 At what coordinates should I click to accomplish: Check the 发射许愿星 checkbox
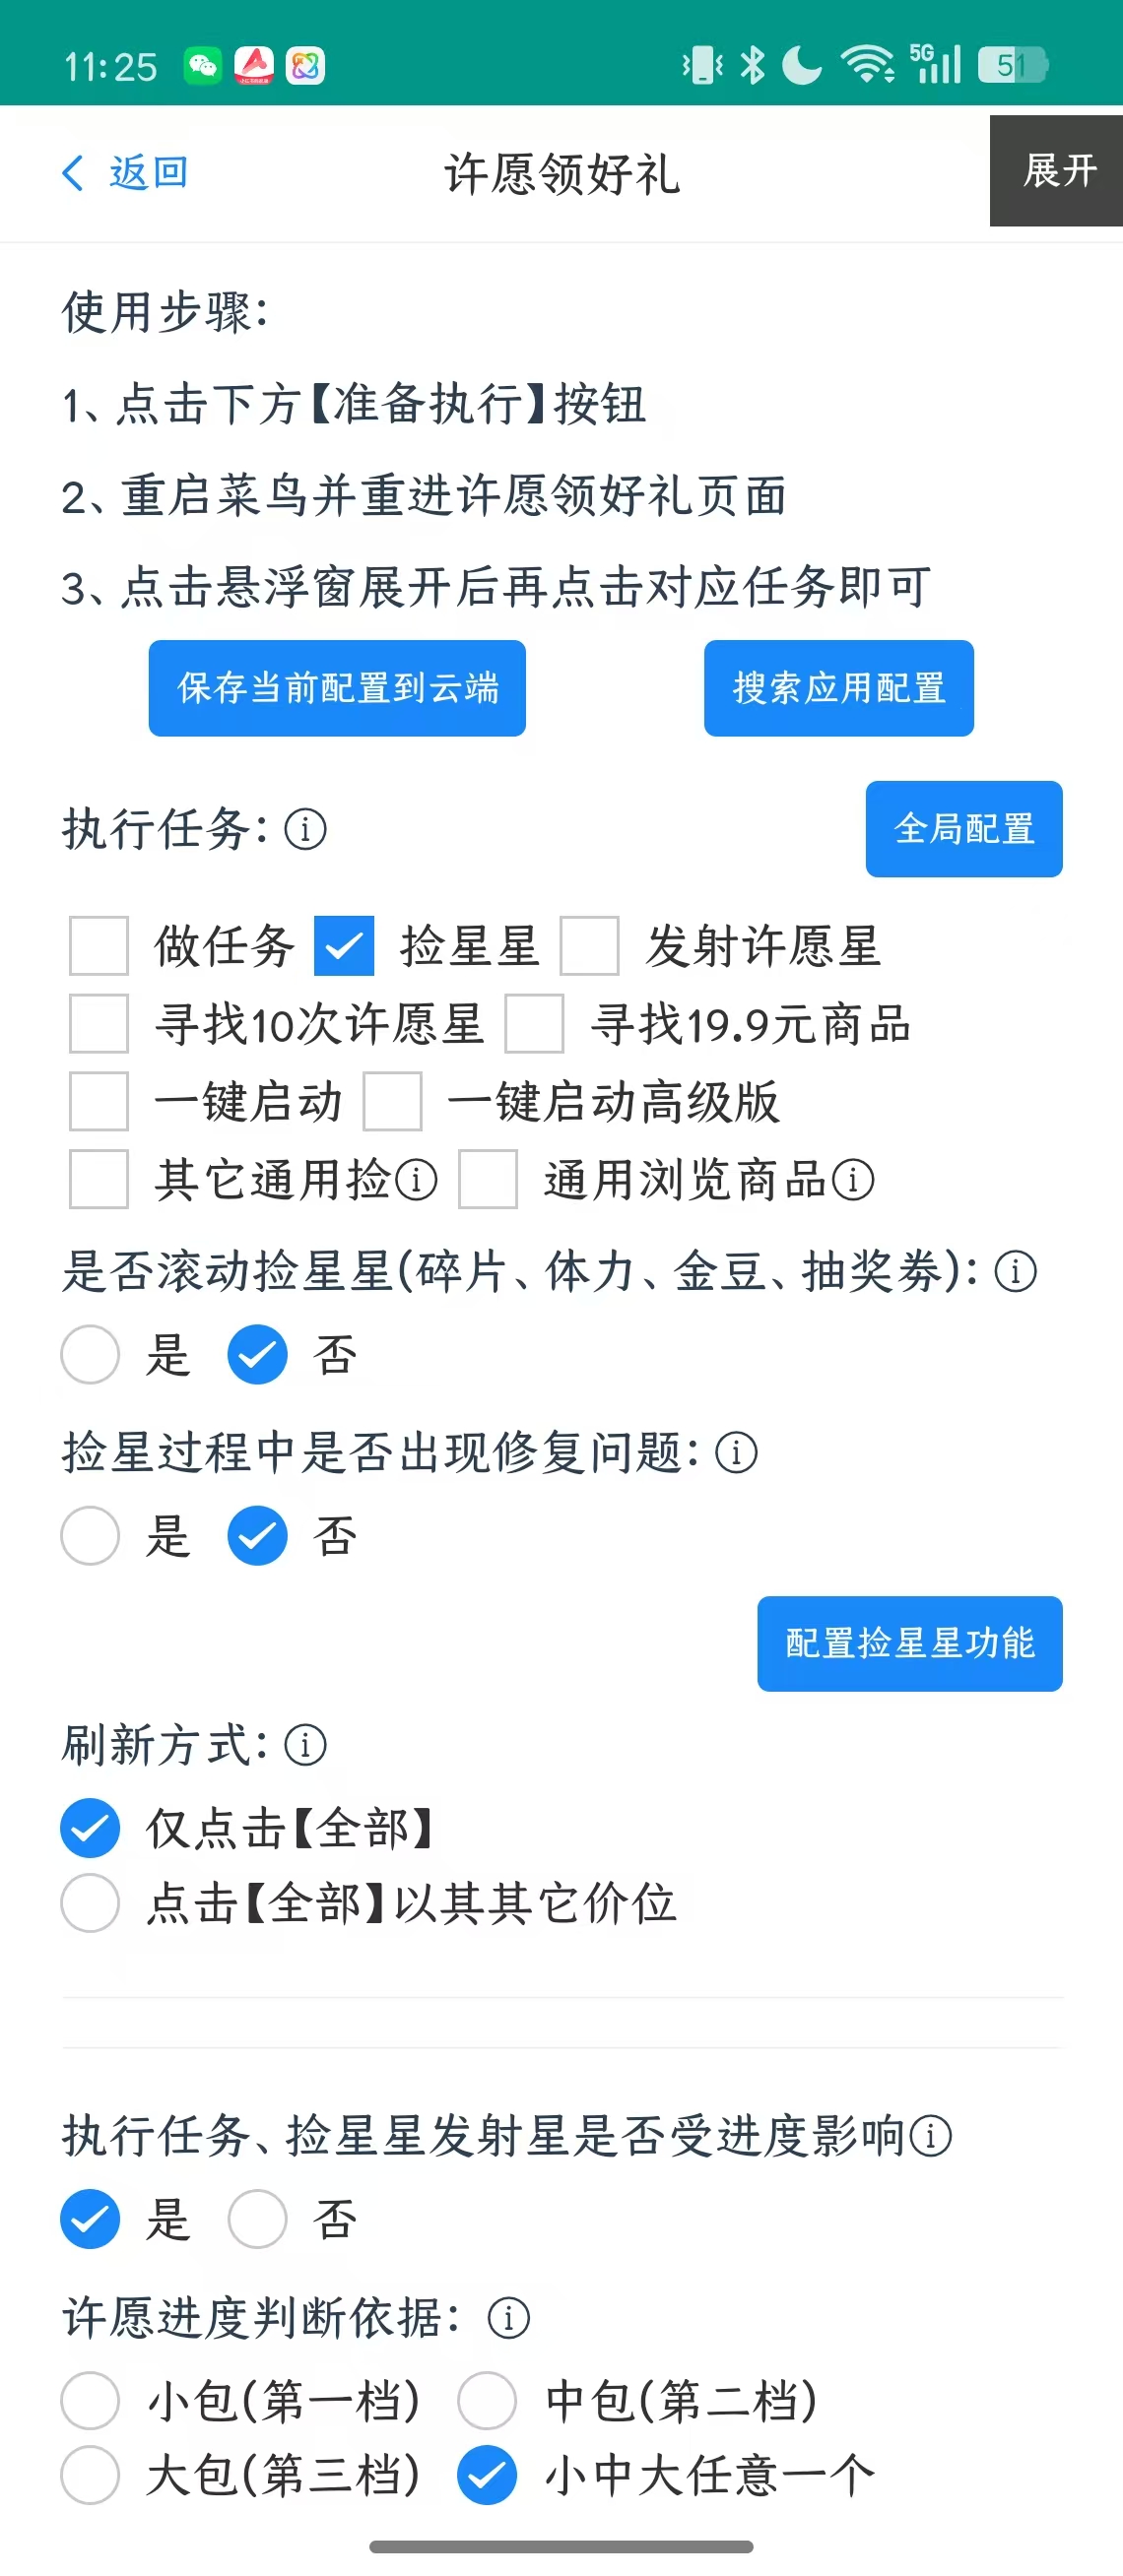589,946
